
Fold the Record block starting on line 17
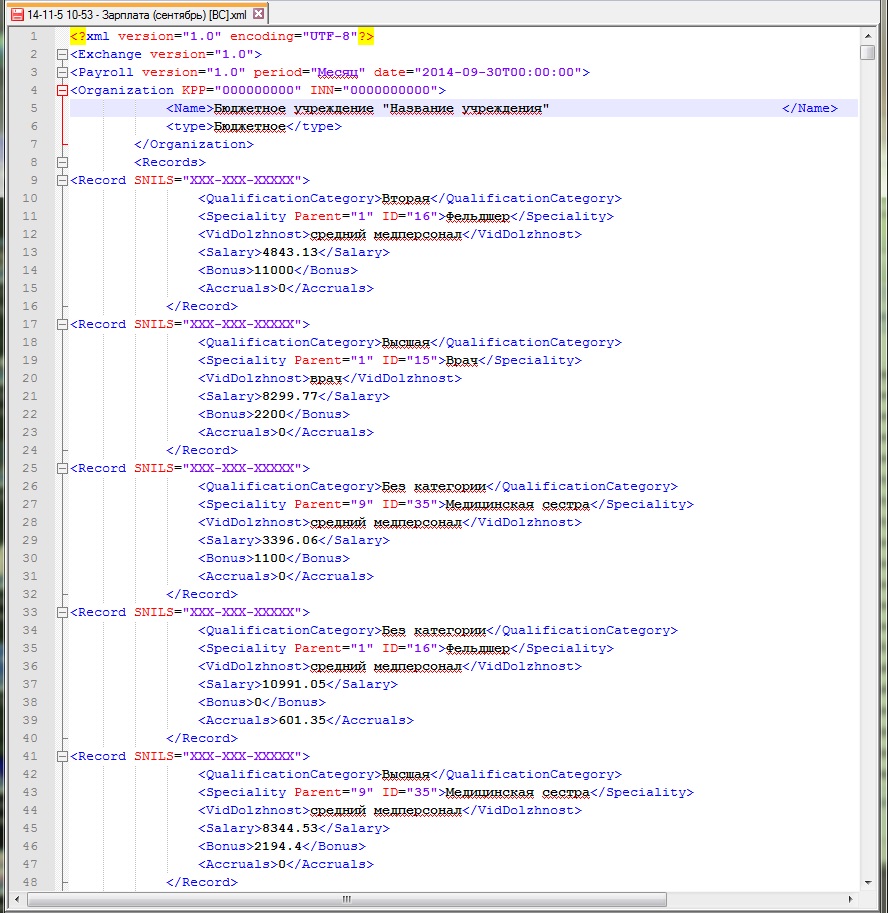click(63, 324)
